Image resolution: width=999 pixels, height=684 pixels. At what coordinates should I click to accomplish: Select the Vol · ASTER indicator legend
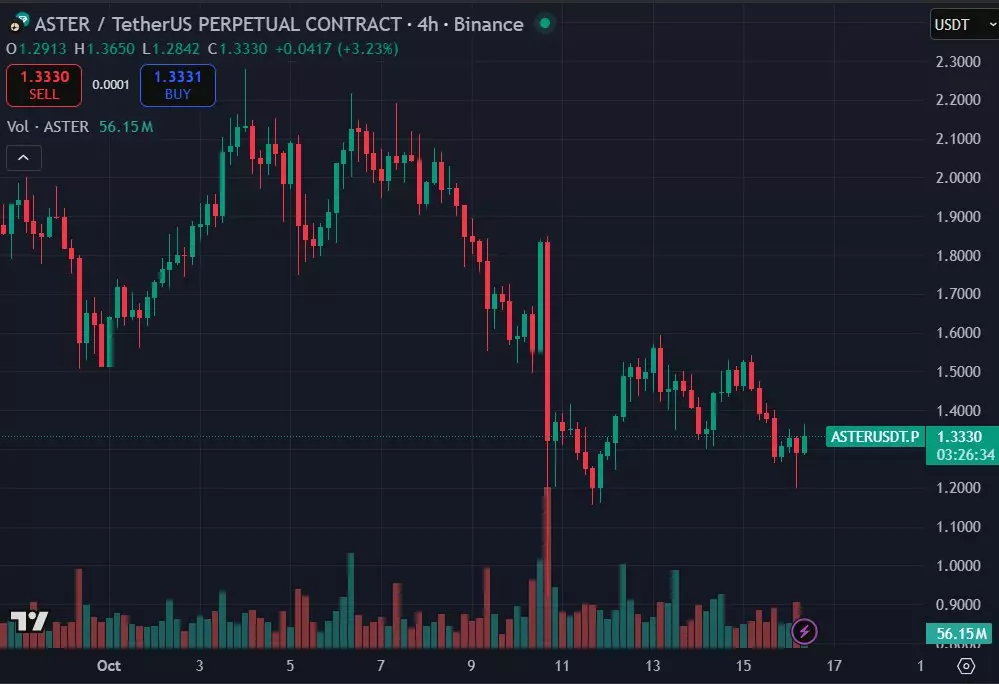pos(48,127)
